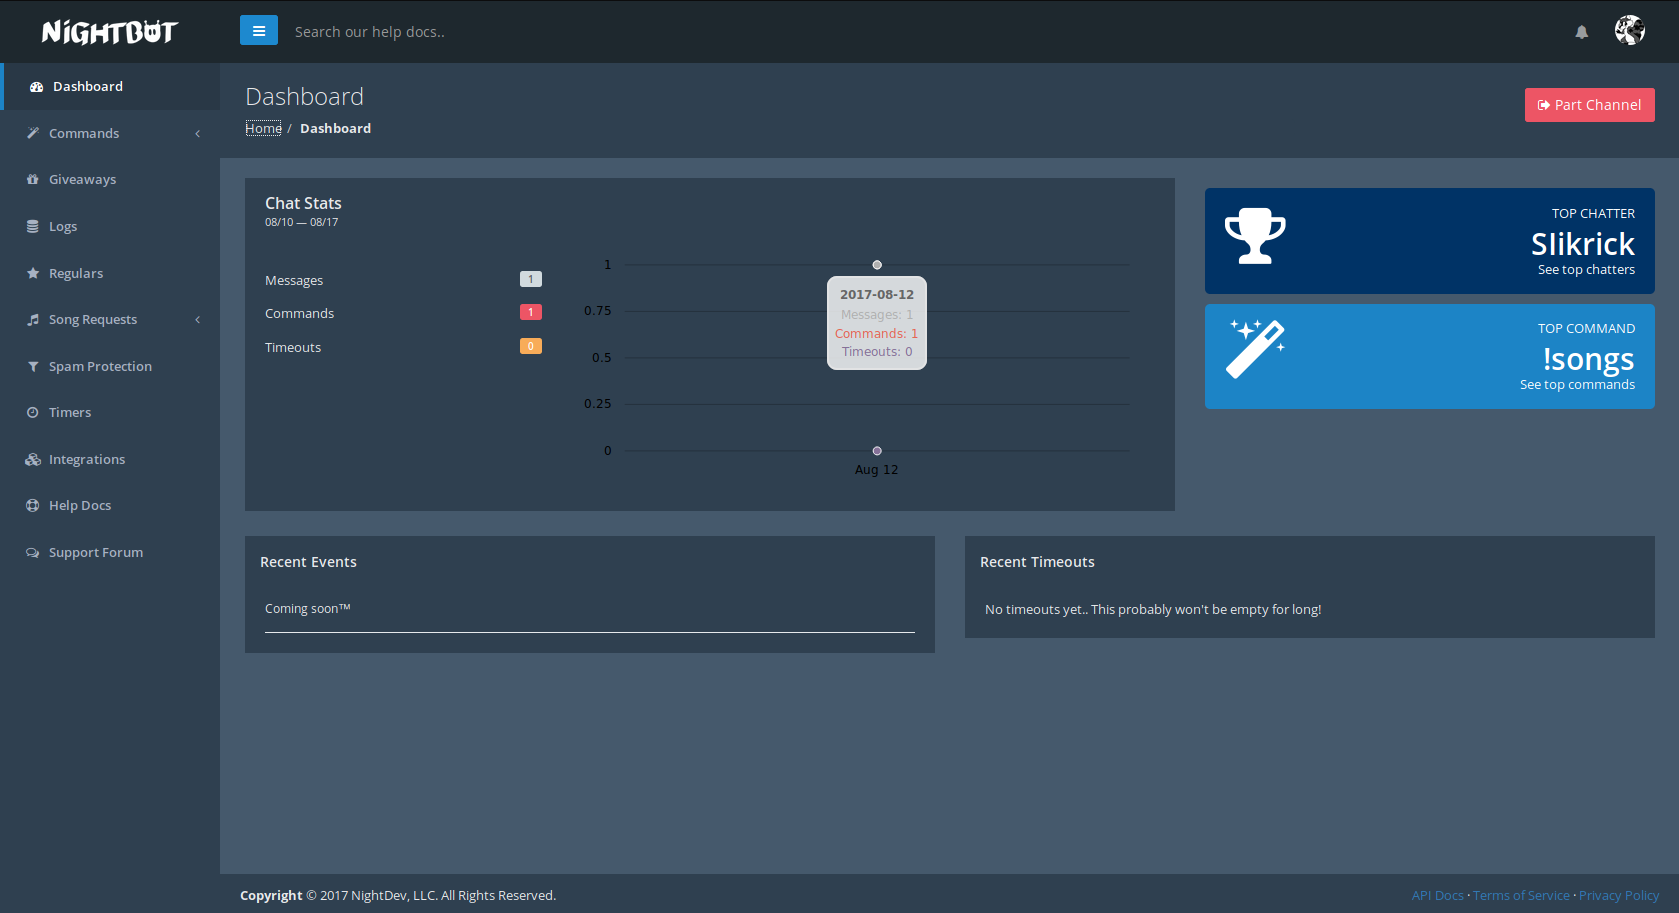Click the Commands wand icon in sidebar
Viewport: 1679px width, 913px height.
[33, 133]
